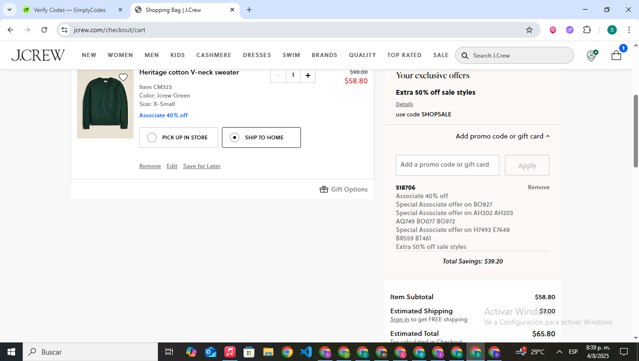
Task: Click Save for Later link
Action: (202, 166)
